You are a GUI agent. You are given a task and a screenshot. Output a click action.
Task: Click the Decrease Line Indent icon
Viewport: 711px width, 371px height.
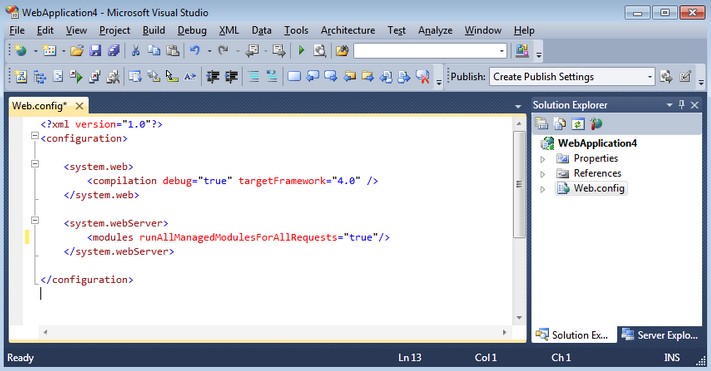pos(213,77)
